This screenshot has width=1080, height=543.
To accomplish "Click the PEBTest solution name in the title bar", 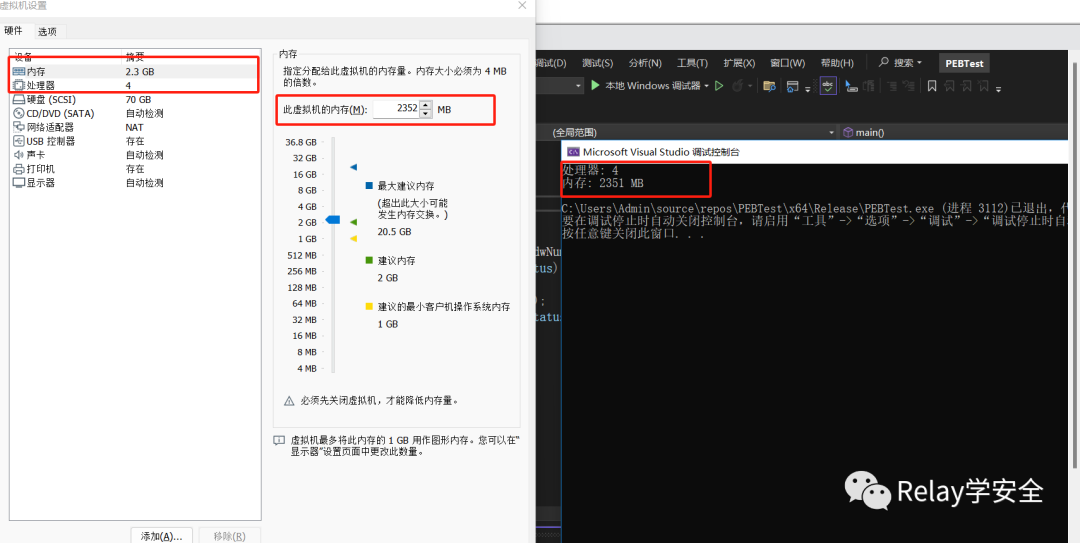I will 964,63.
